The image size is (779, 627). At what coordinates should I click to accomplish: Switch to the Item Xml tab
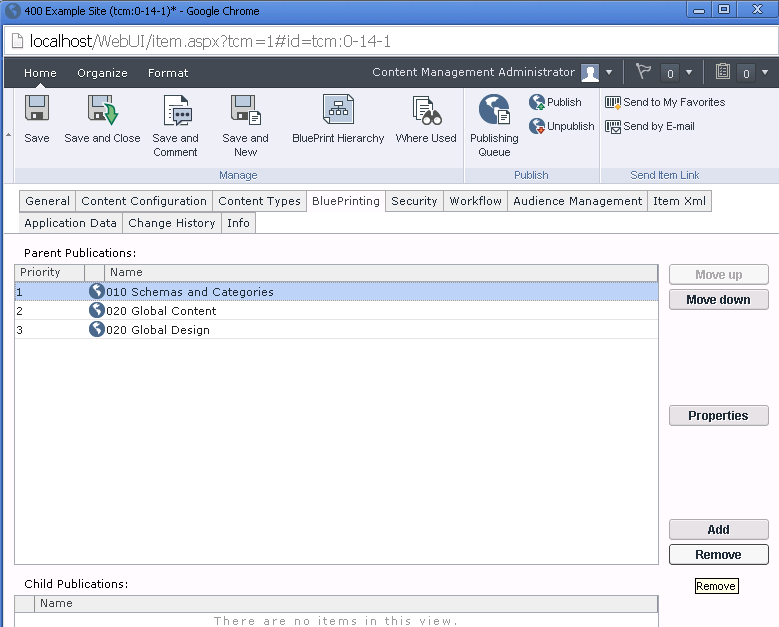pyautogui.click(x=679, y=201)
